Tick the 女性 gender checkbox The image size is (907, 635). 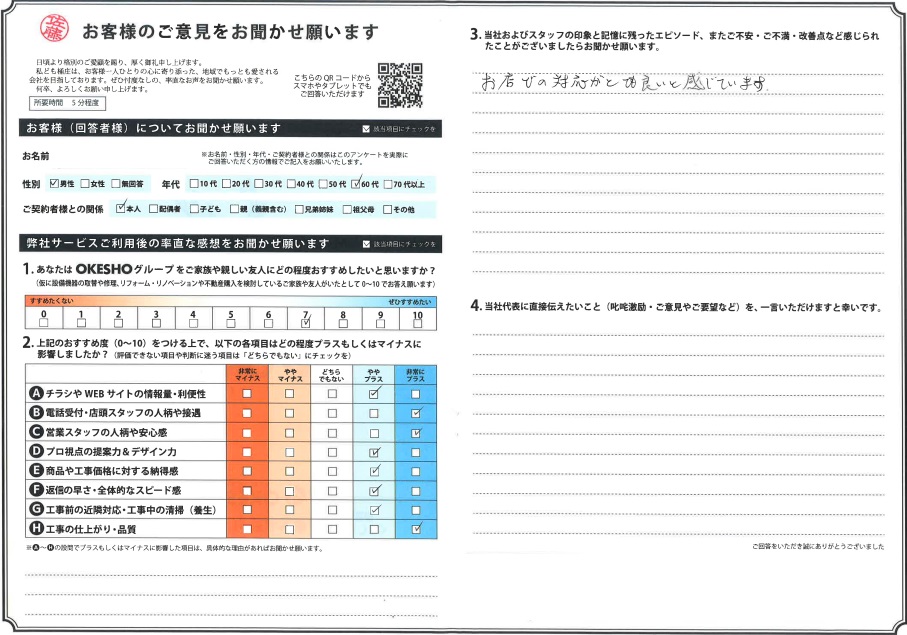[86, 184]
